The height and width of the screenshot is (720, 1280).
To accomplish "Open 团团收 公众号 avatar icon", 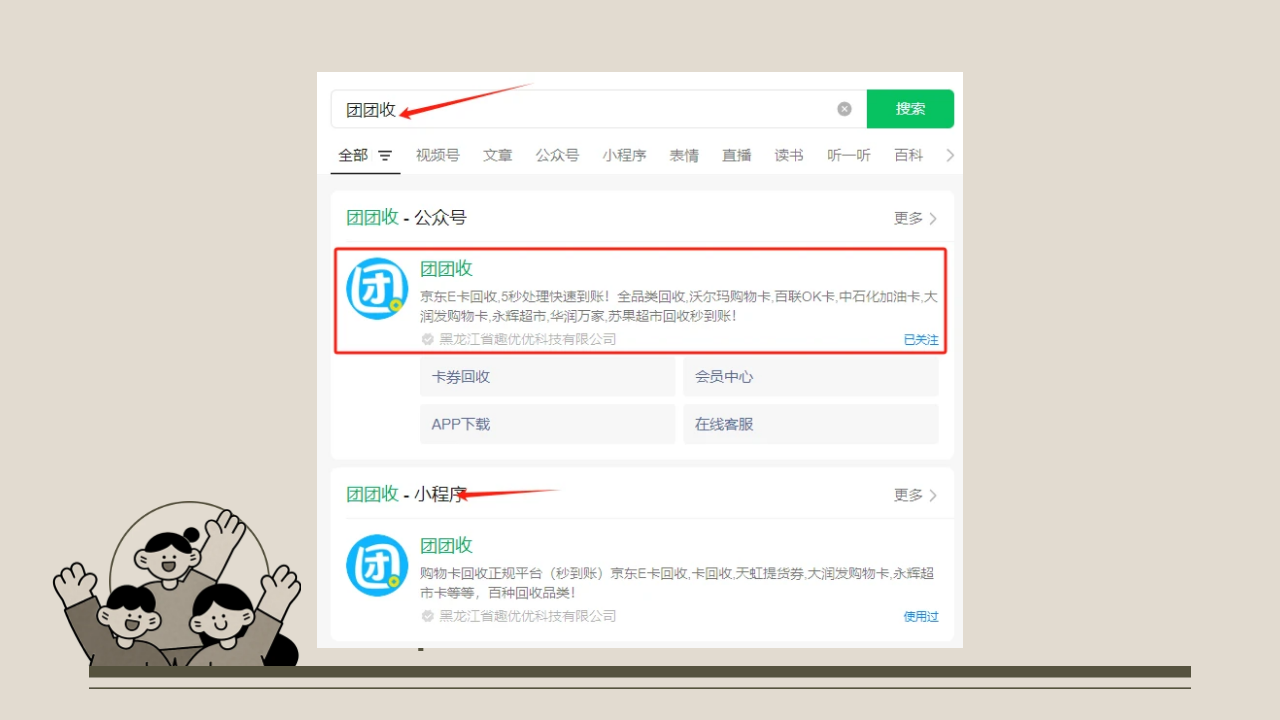I will (377, 289).
